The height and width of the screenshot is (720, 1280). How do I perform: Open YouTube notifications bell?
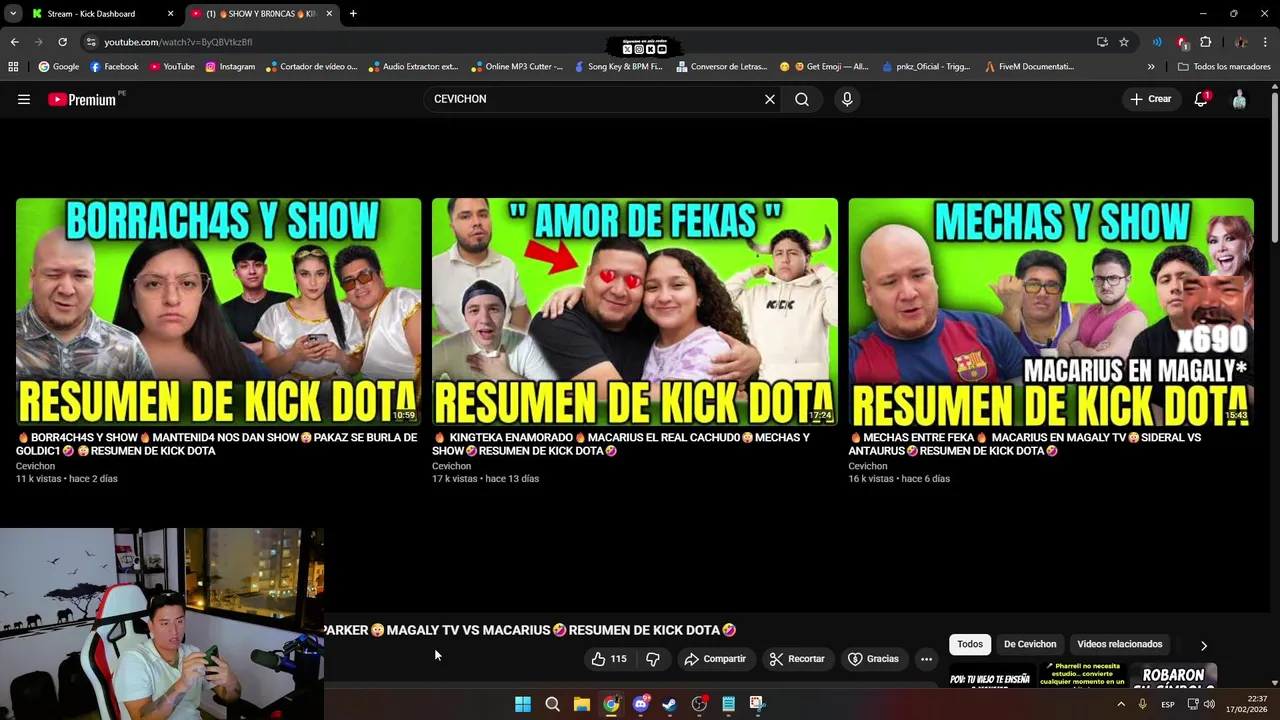1201,99
